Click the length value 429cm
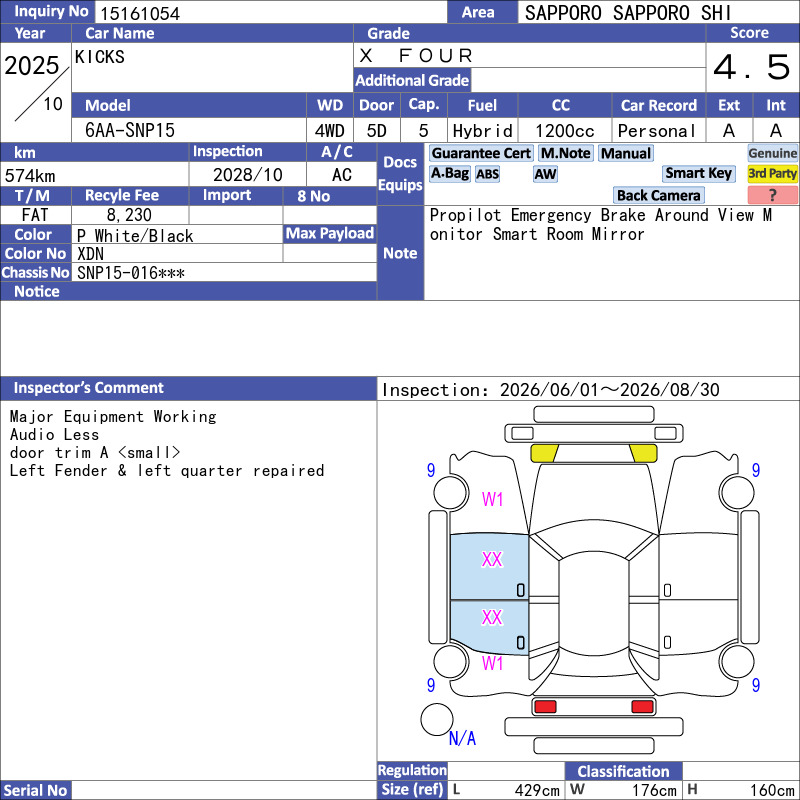This screenshot has height=800, width=800. point(537,790)
